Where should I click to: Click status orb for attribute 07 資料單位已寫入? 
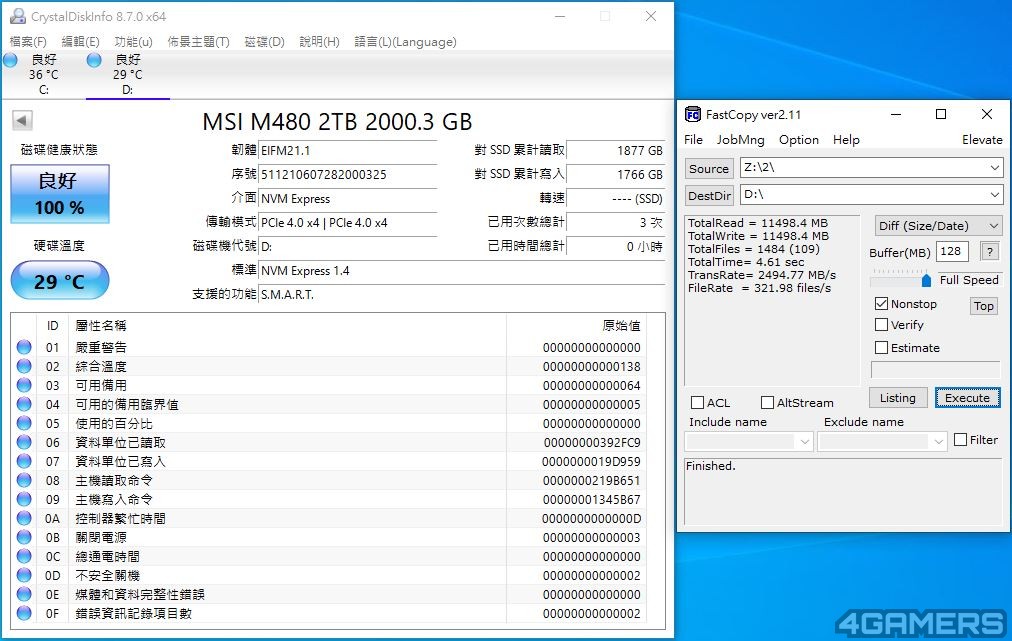tap(24, 462)
